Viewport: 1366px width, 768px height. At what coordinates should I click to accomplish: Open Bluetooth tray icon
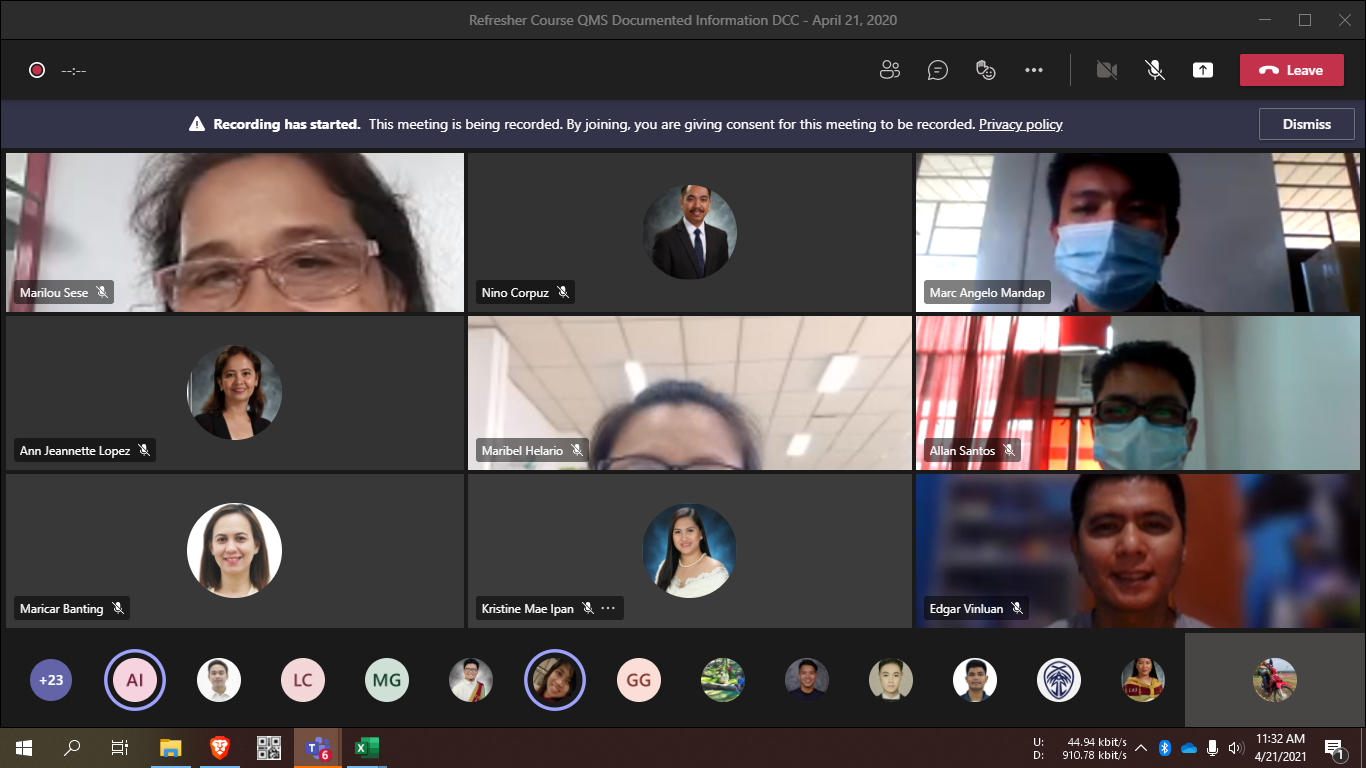(x=1165, y=747)
